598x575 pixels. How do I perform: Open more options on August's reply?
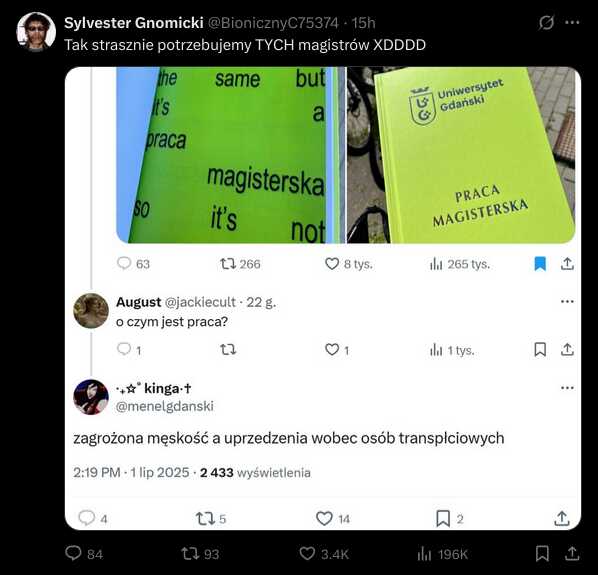tap(567, 302)
